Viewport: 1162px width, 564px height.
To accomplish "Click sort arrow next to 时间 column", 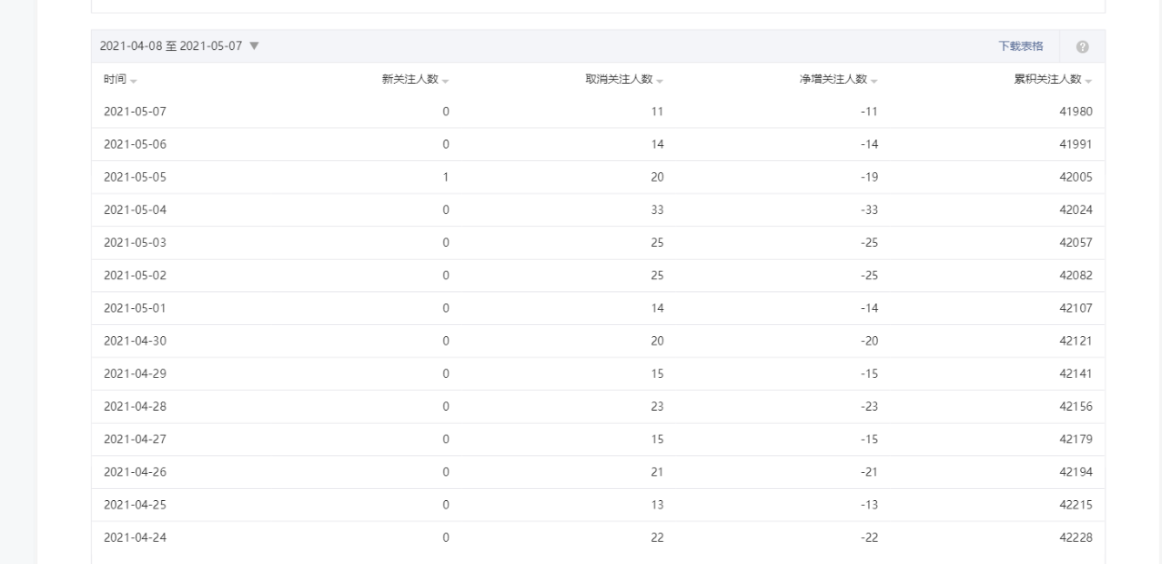I will pyautogui.click(x=133, y=81).
